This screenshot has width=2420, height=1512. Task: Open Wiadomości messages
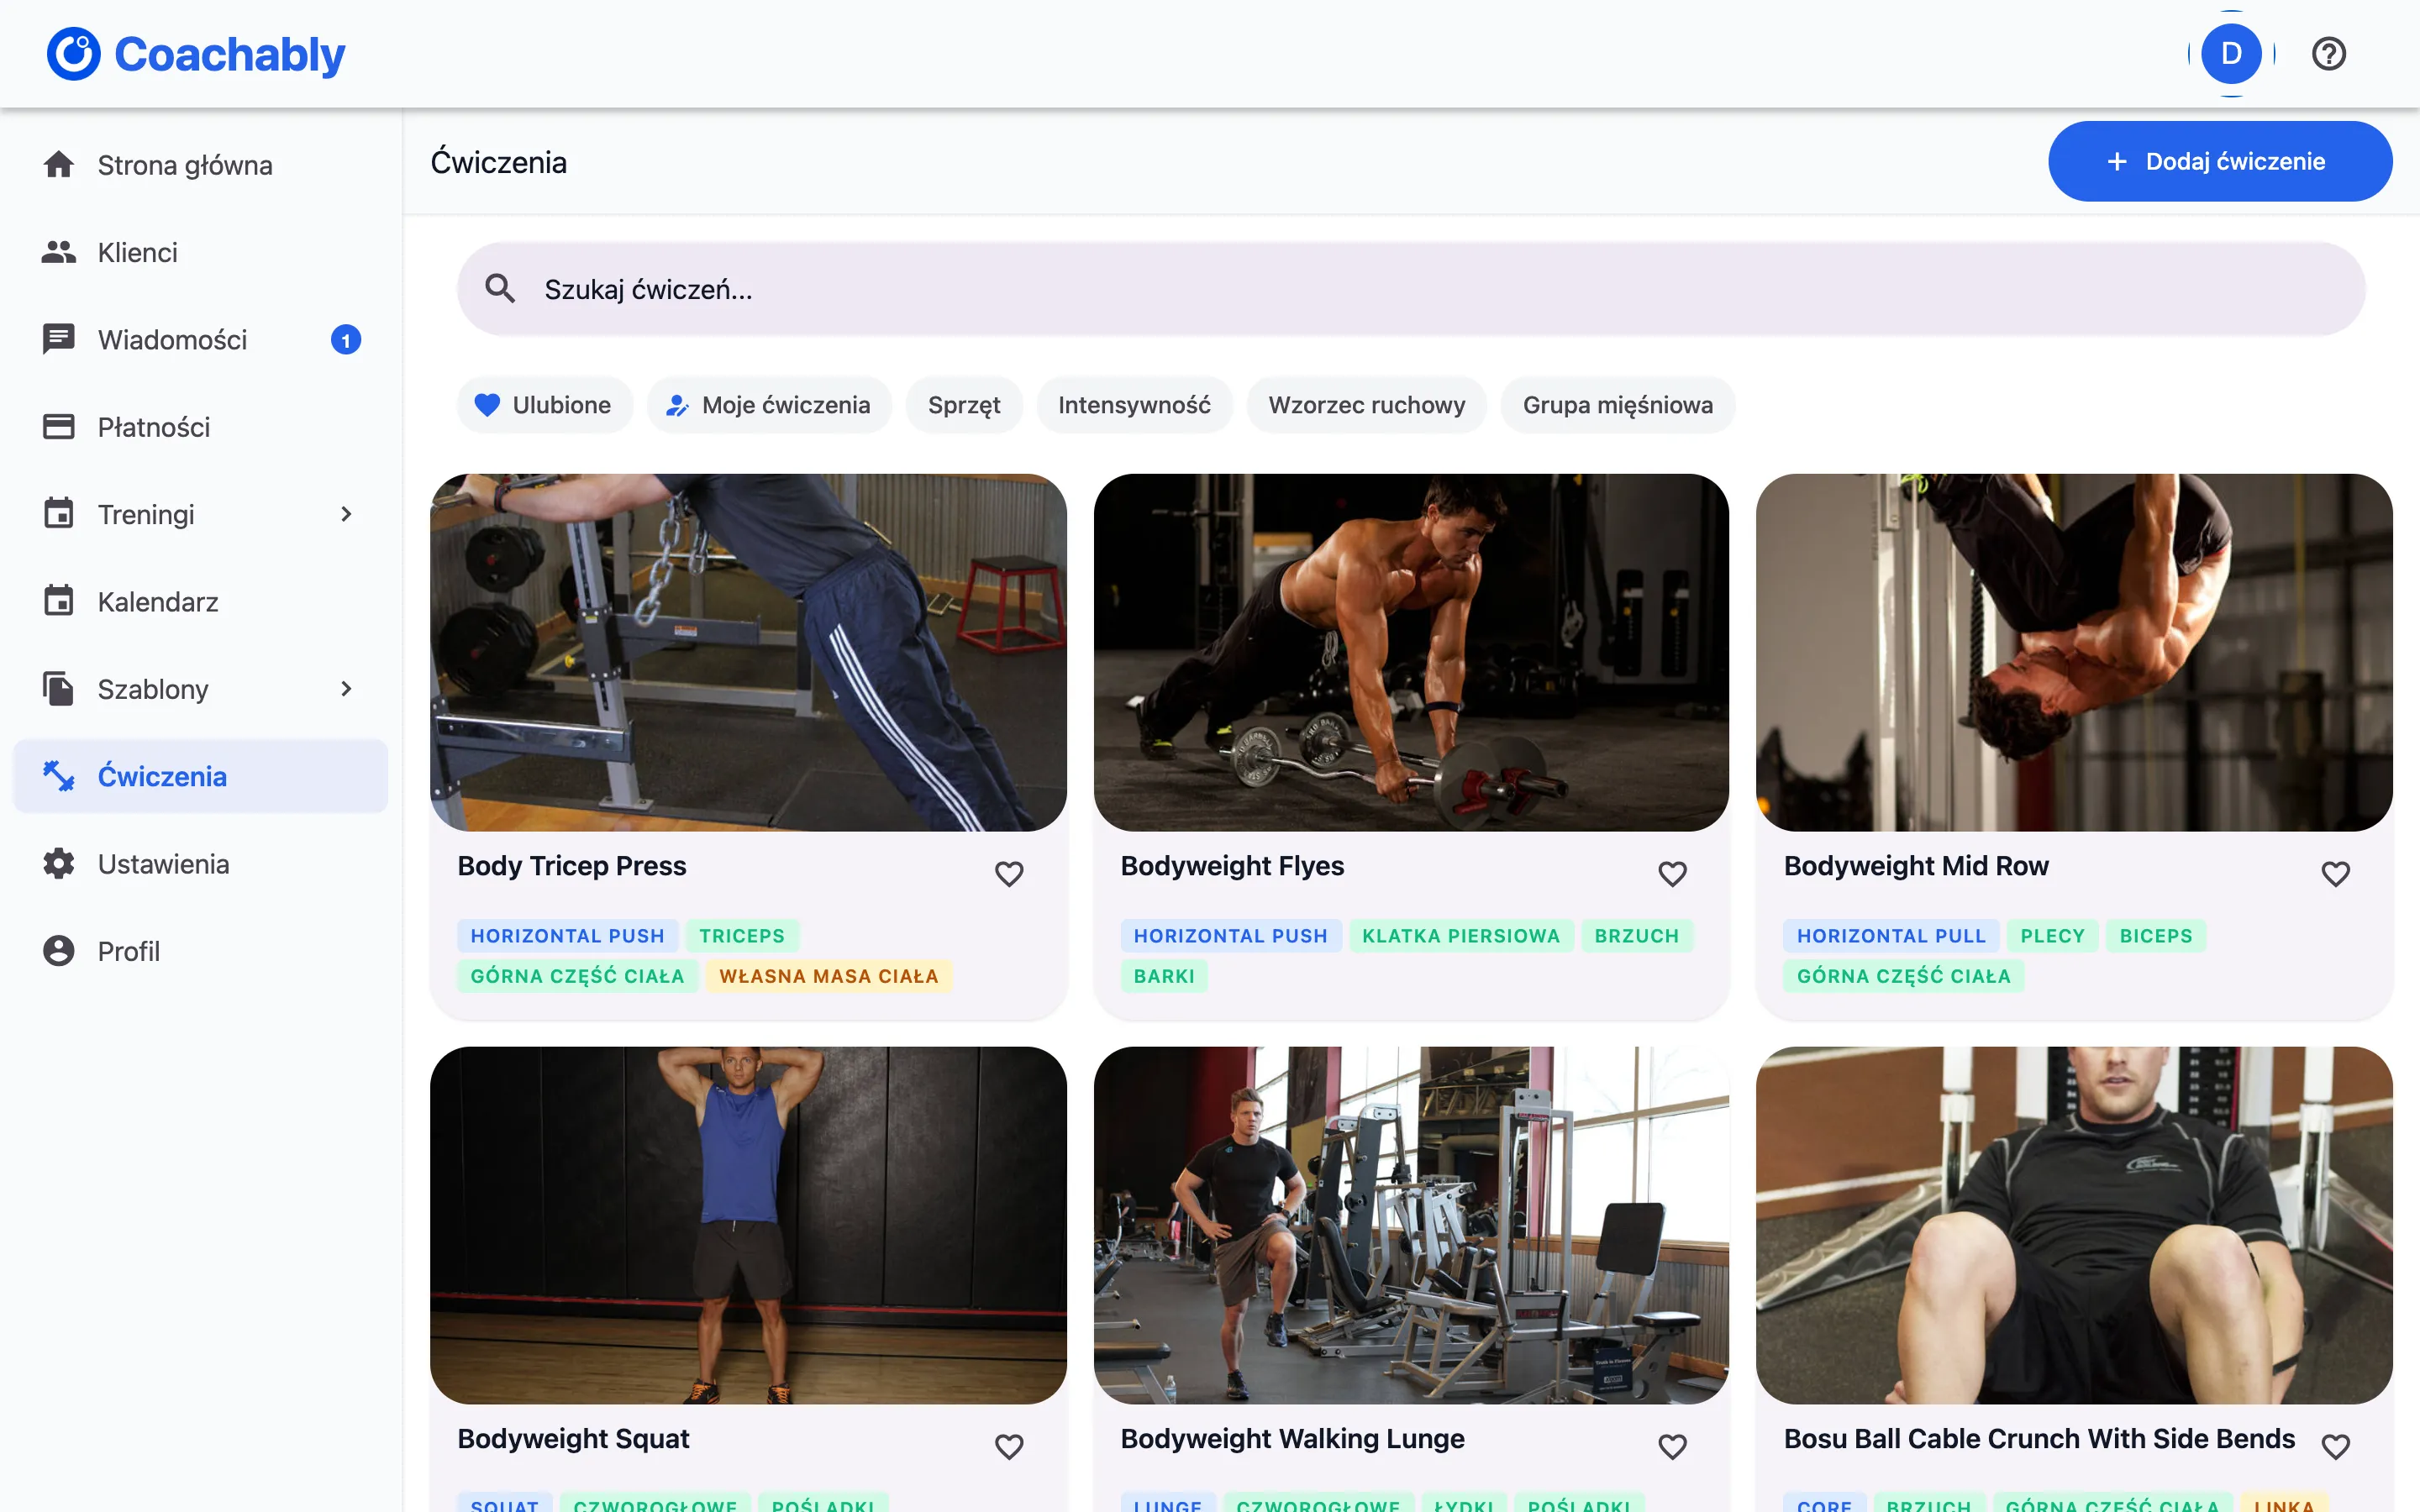[x=200, y=340]
